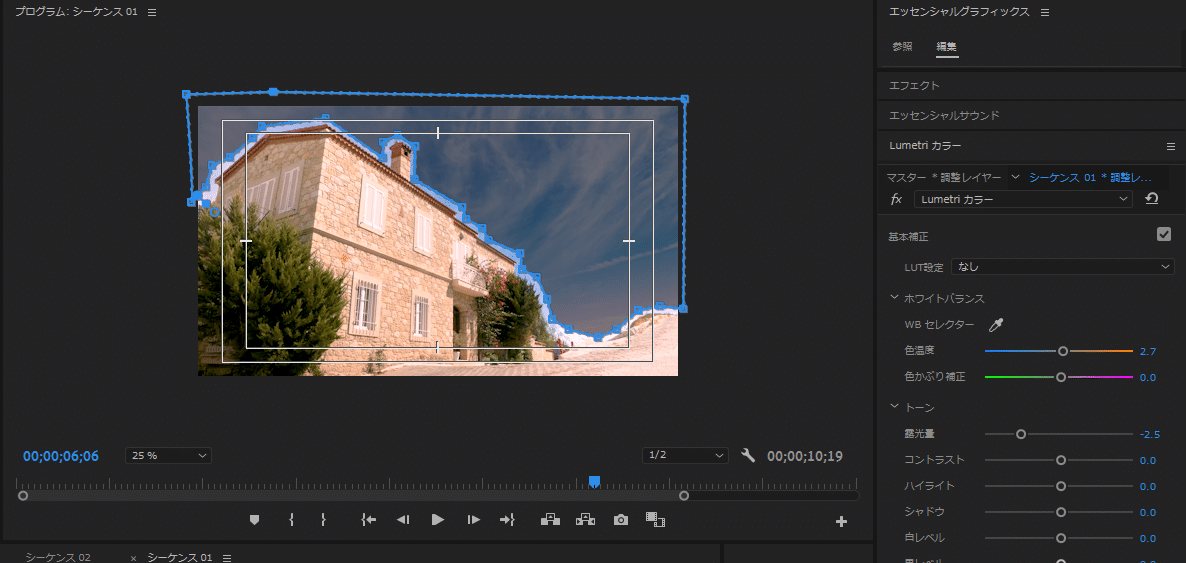1186x563 pixels.
Task: Click the blue playhead on the time ruler
Action: point(595,481)
